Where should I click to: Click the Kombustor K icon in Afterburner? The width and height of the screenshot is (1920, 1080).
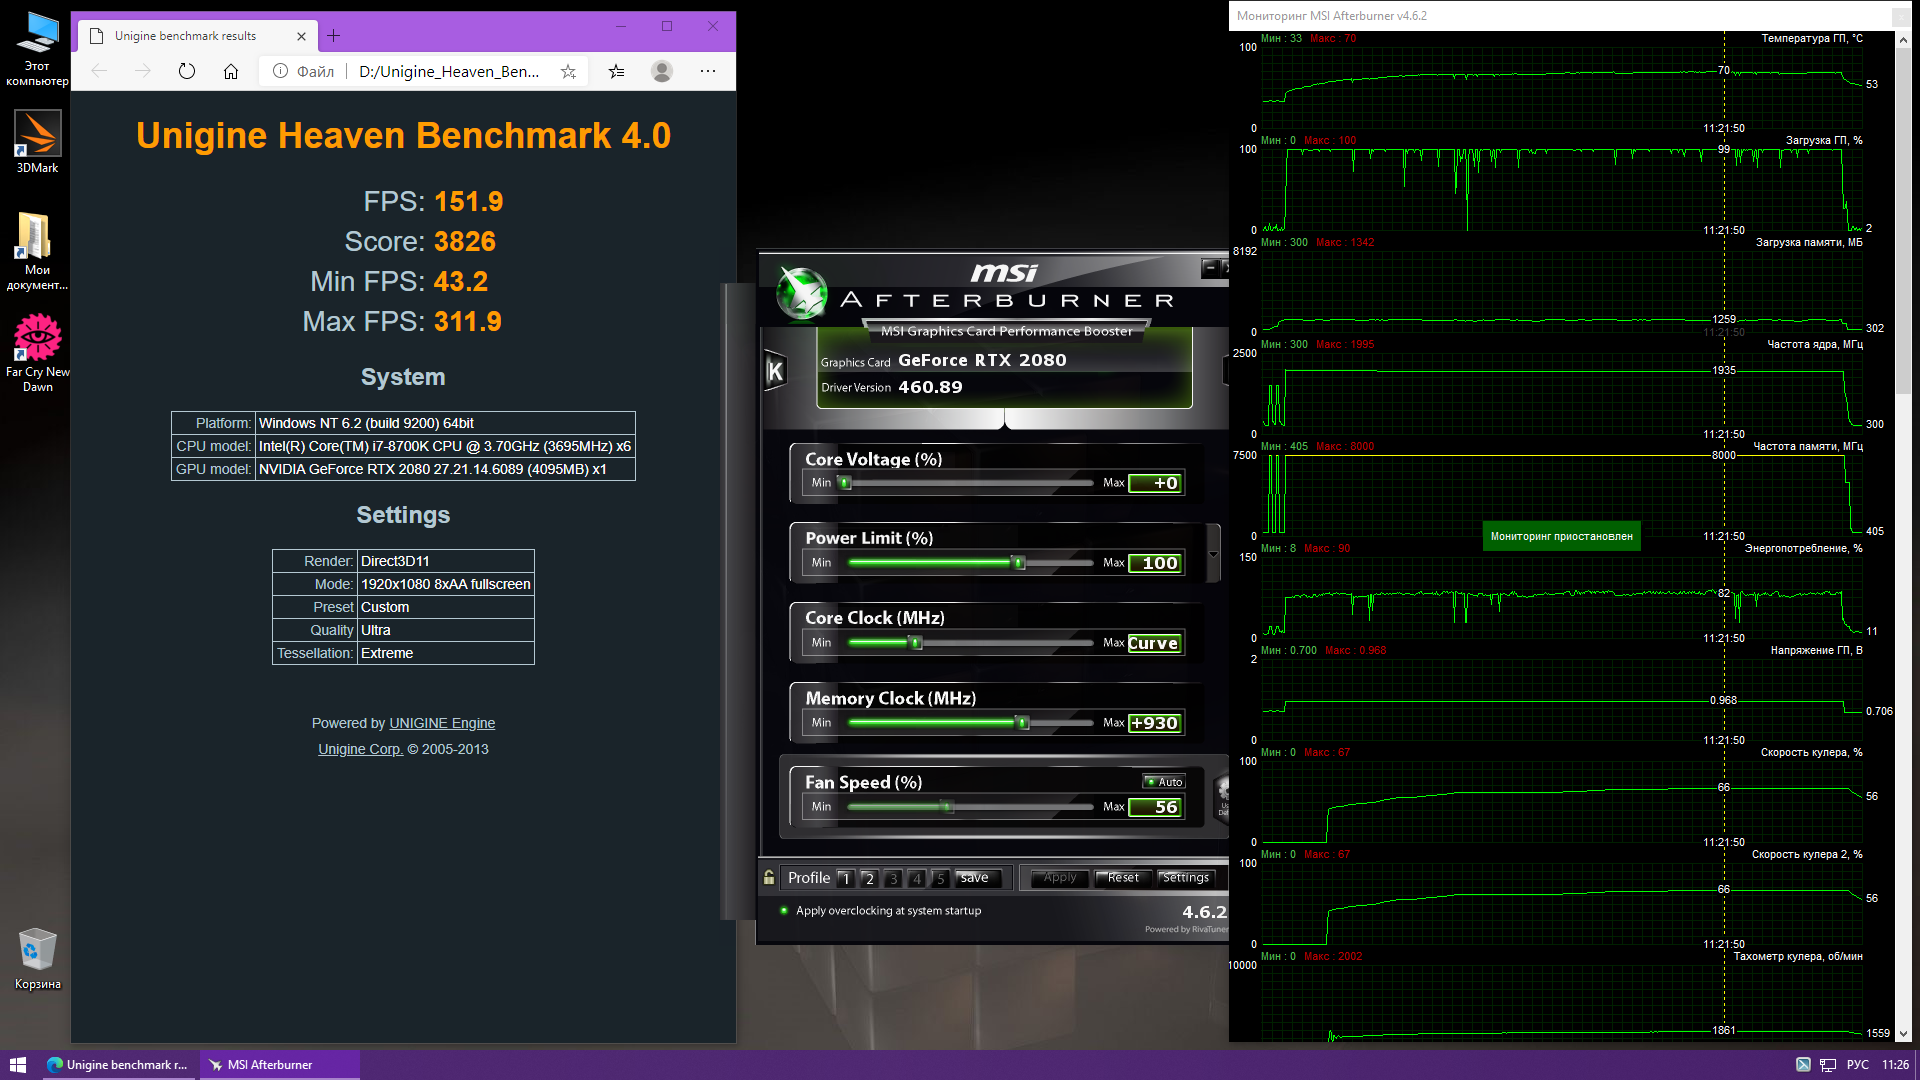pyautogui.click(x=775, y=372)
